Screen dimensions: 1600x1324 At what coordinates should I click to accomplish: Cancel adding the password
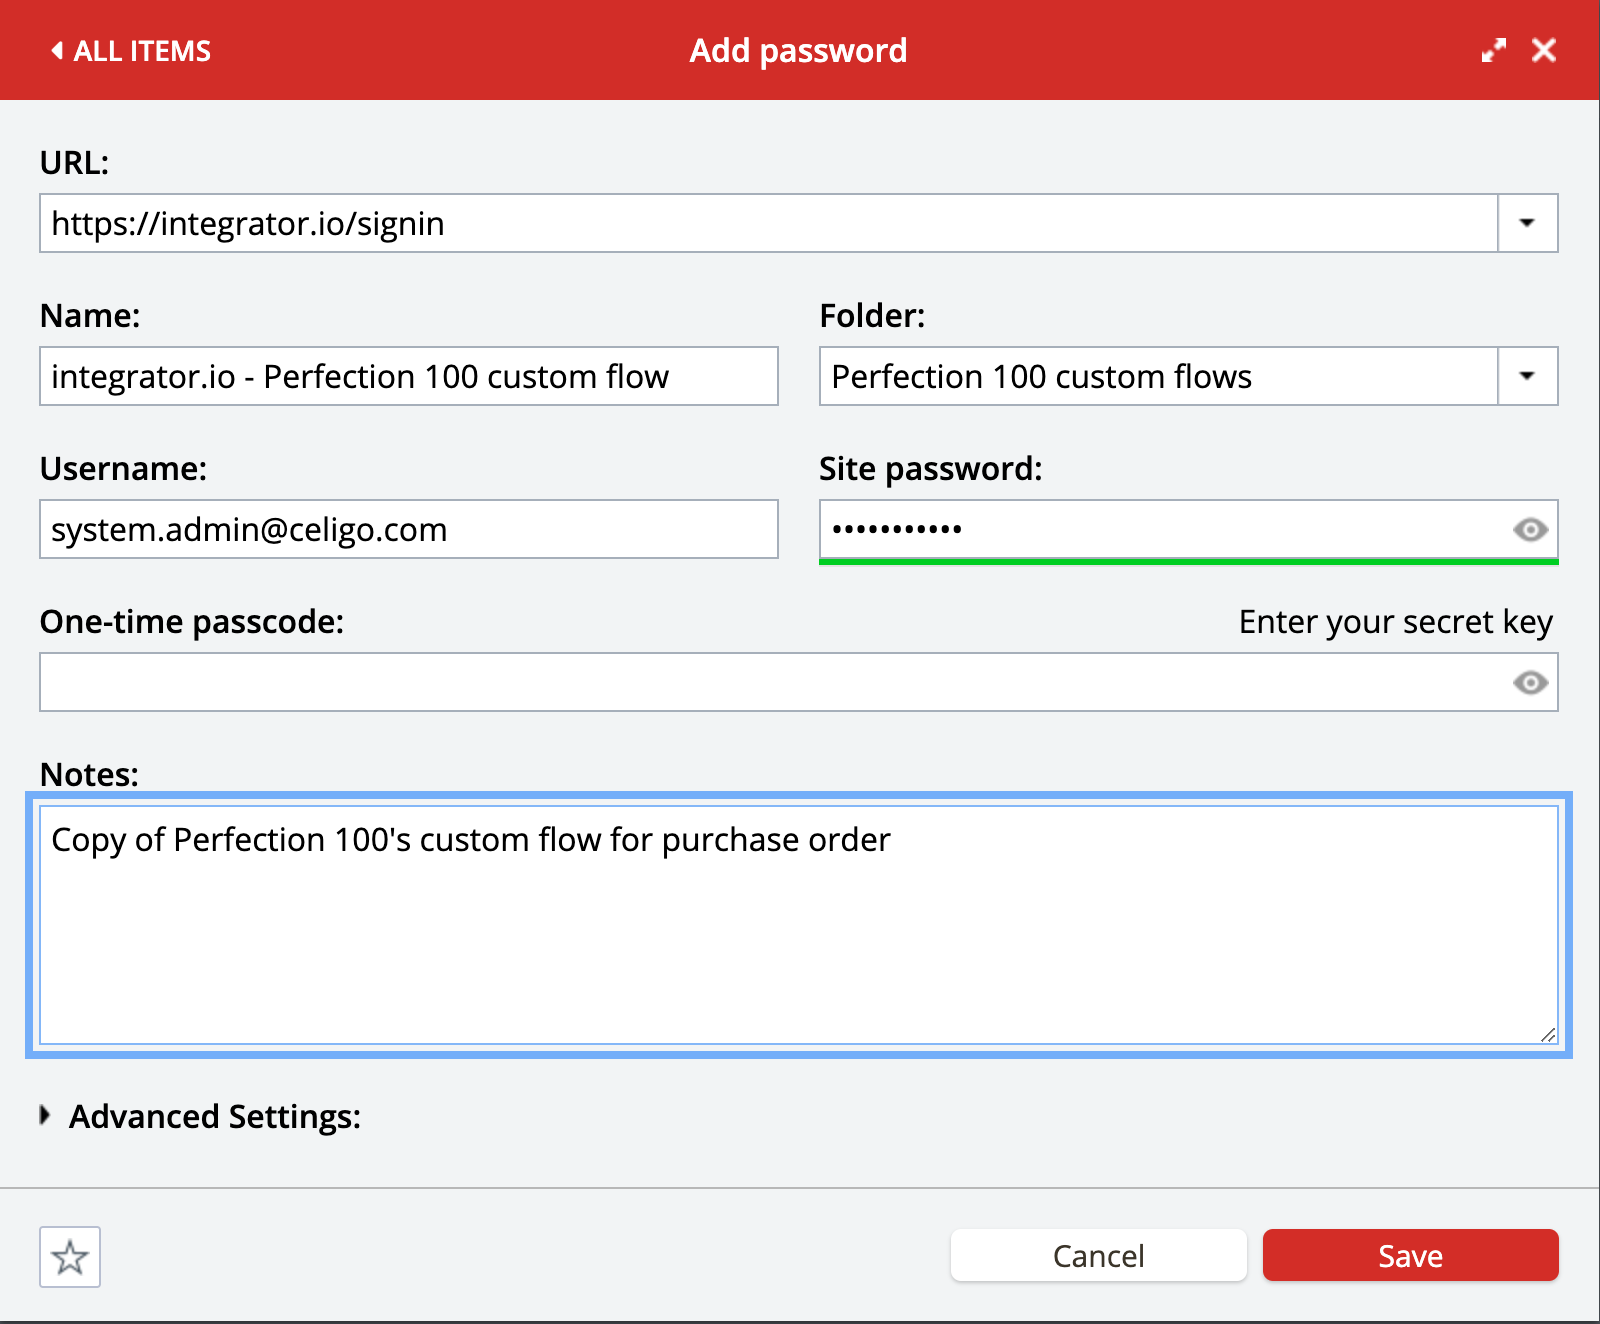click(1097, 1255)
